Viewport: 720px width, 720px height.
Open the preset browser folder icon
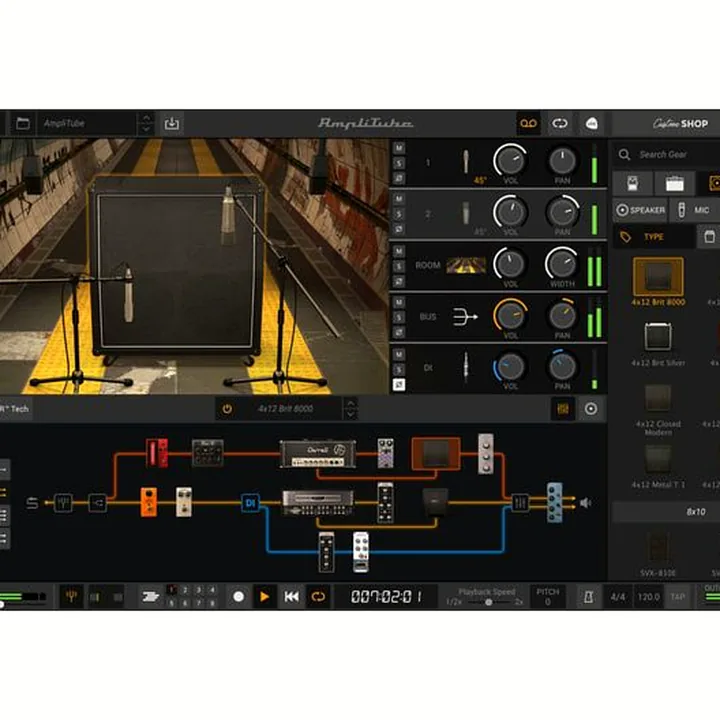point(23,123)
